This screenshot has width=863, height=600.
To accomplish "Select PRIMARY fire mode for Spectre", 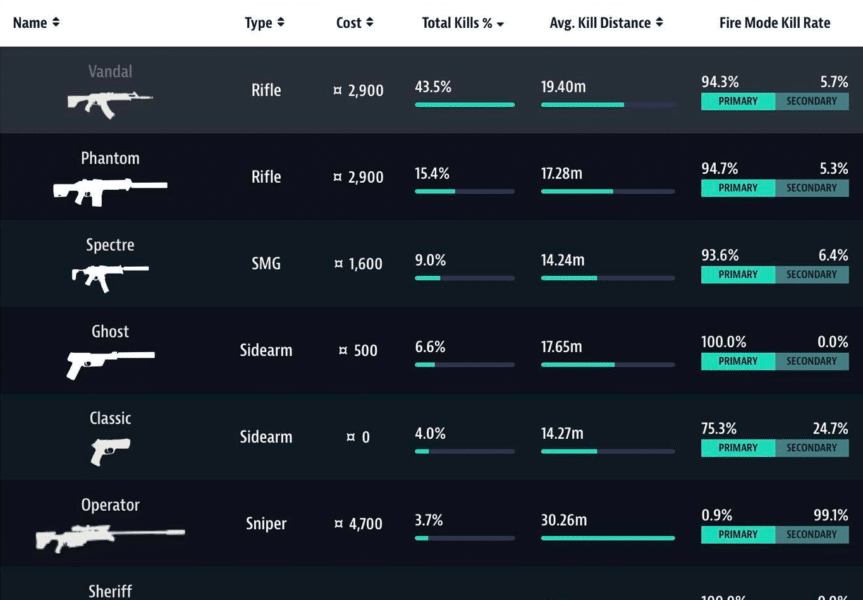I will (x=738, y=275).
